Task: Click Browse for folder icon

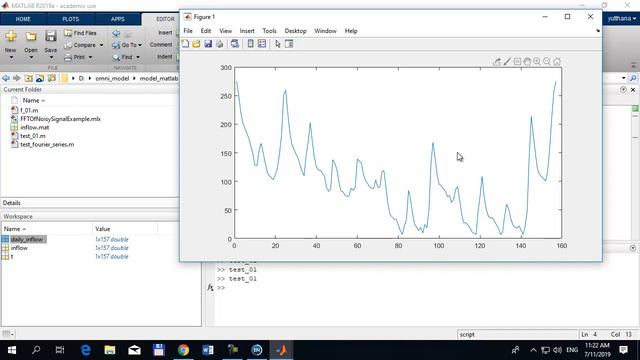Action: click(40, 78)
